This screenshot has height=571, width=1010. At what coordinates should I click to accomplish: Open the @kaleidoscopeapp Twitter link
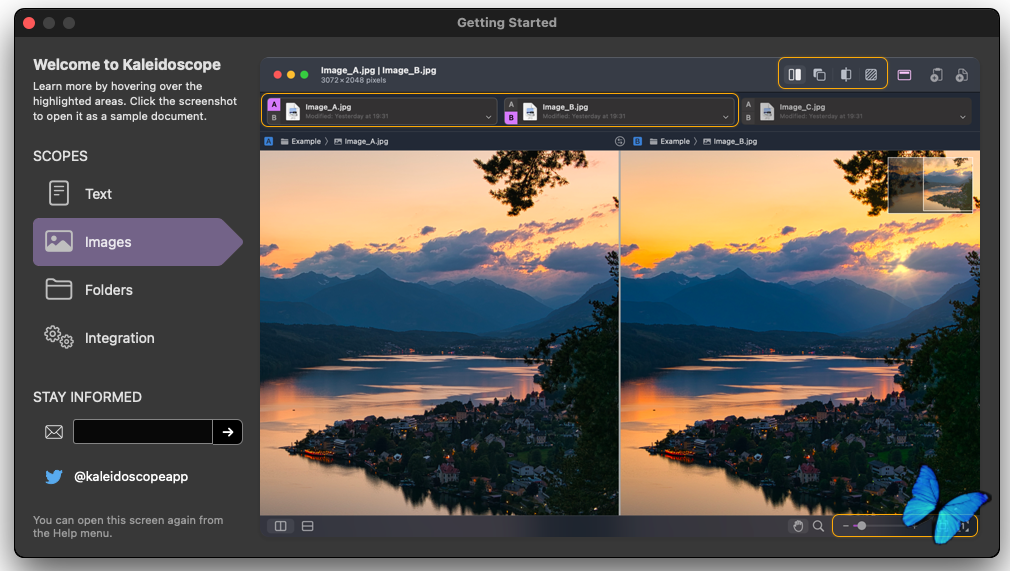click(131, 477)
